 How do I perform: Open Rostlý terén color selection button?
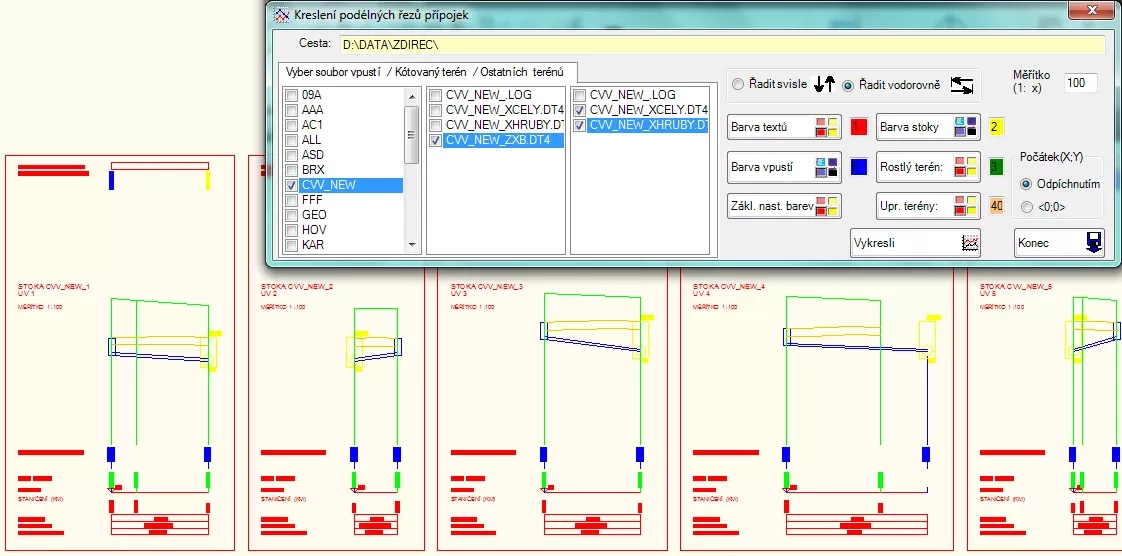click(x=928, y=167)
